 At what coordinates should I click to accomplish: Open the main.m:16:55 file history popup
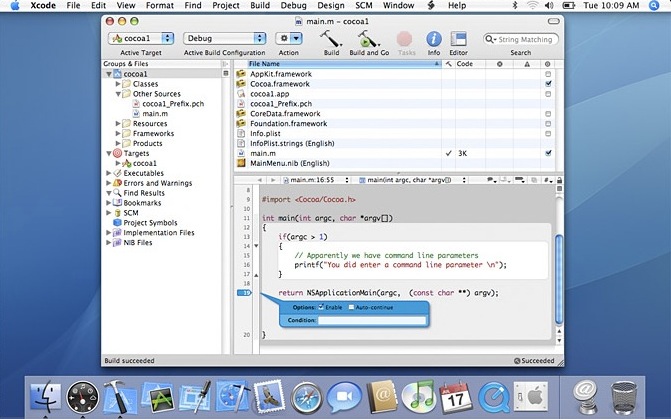point(315,180)
